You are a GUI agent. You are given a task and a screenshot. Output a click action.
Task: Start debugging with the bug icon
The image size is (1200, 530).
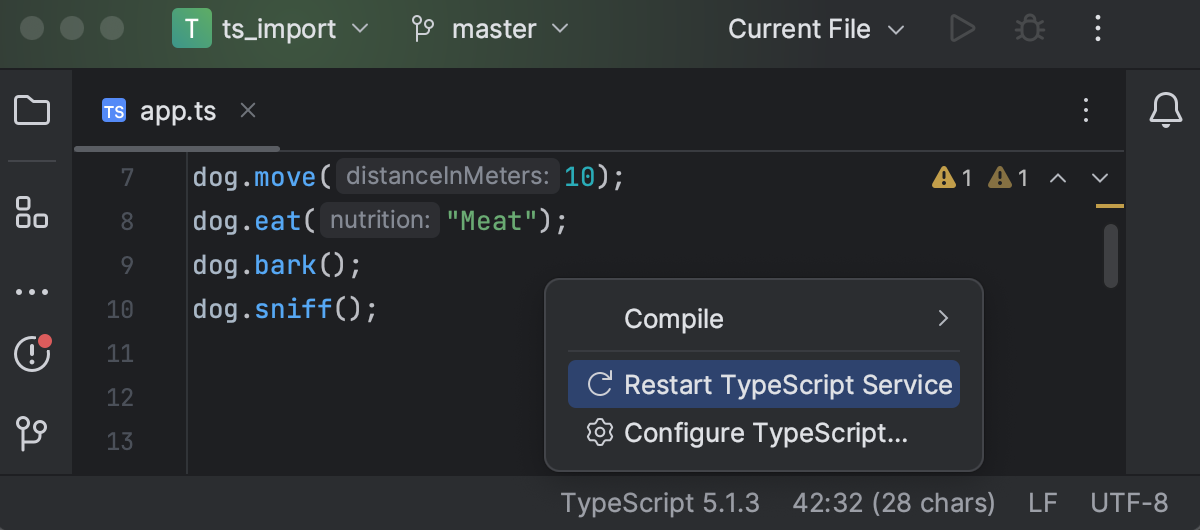click(x=1029, y=29)
